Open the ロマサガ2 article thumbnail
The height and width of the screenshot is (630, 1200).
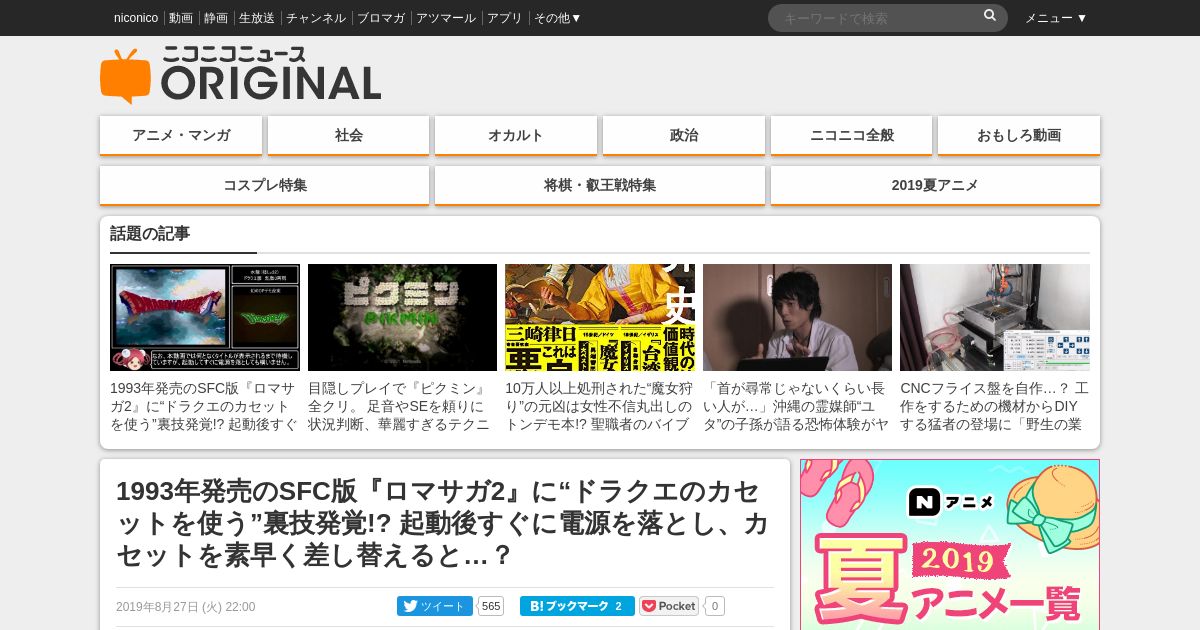pyautogui.click(x=205, y=317)
